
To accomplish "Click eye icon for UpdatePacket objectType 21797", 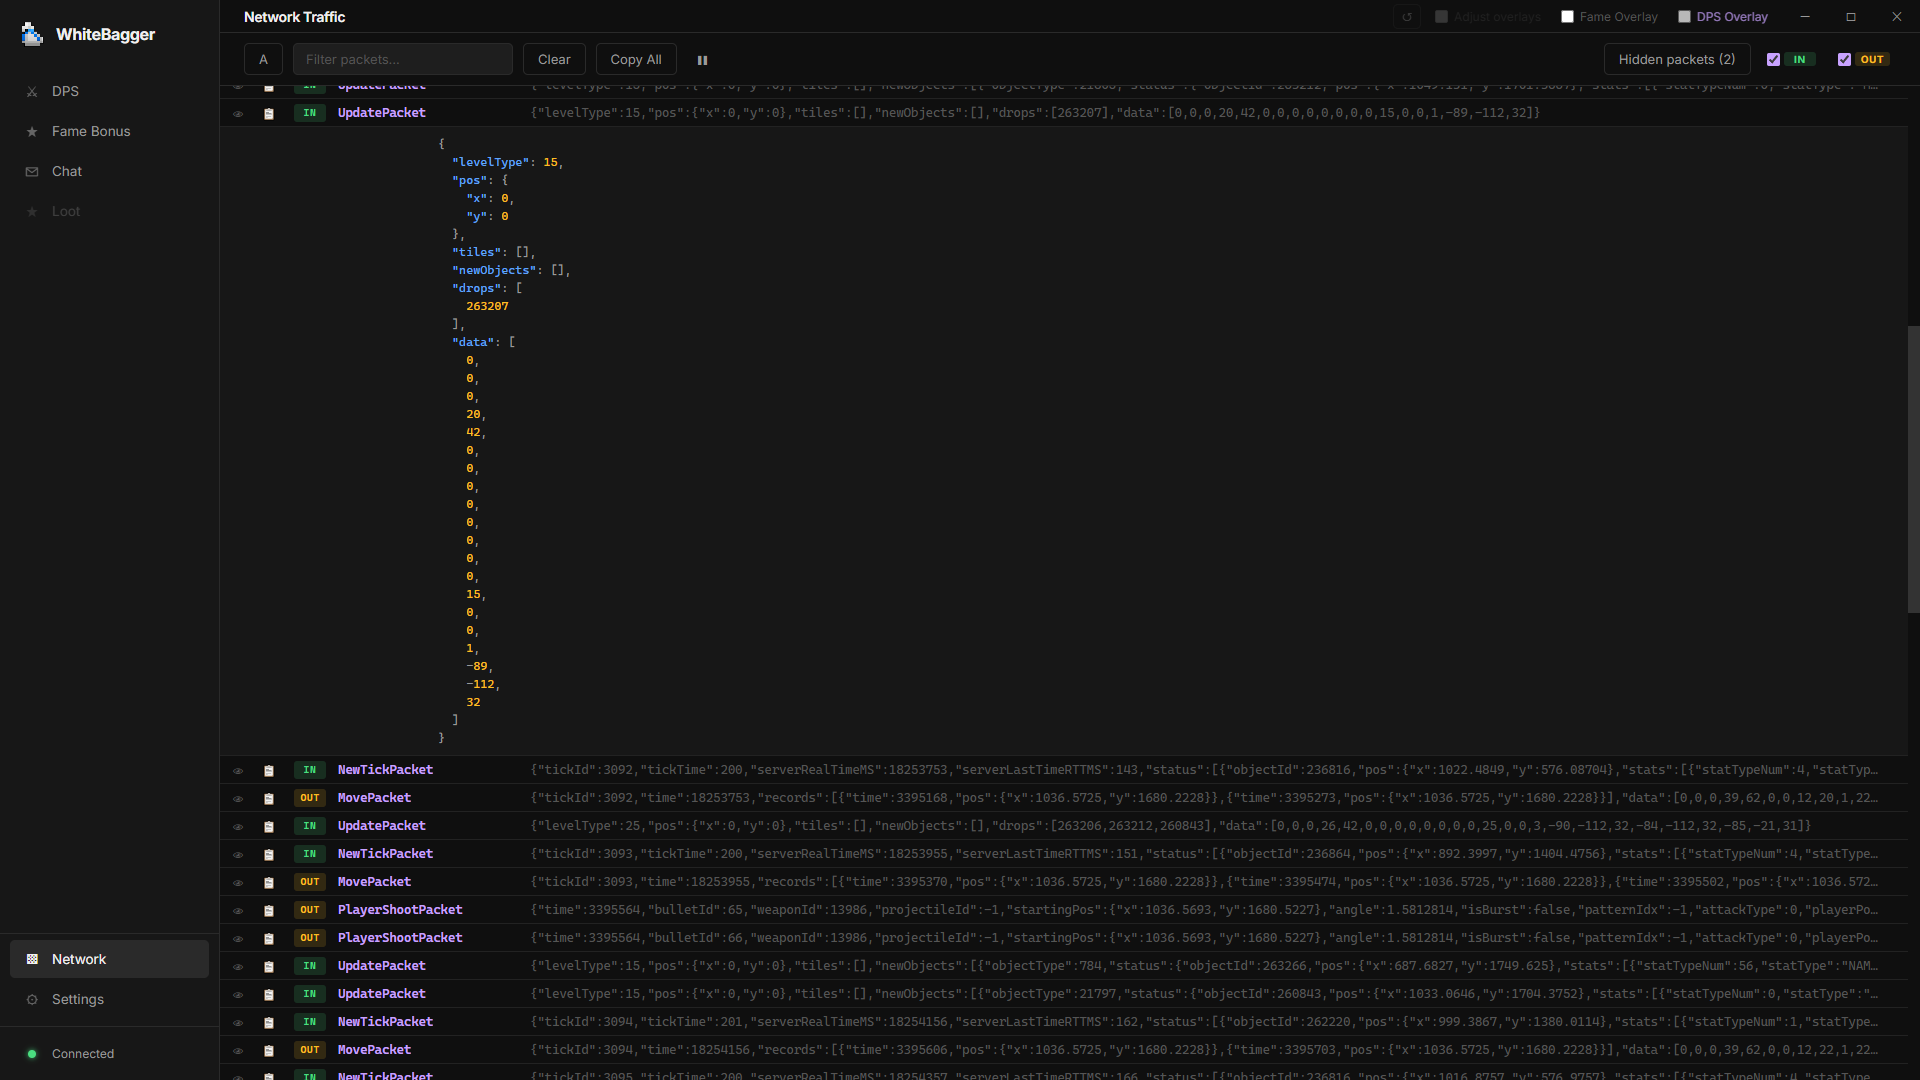I will point(238,995).
